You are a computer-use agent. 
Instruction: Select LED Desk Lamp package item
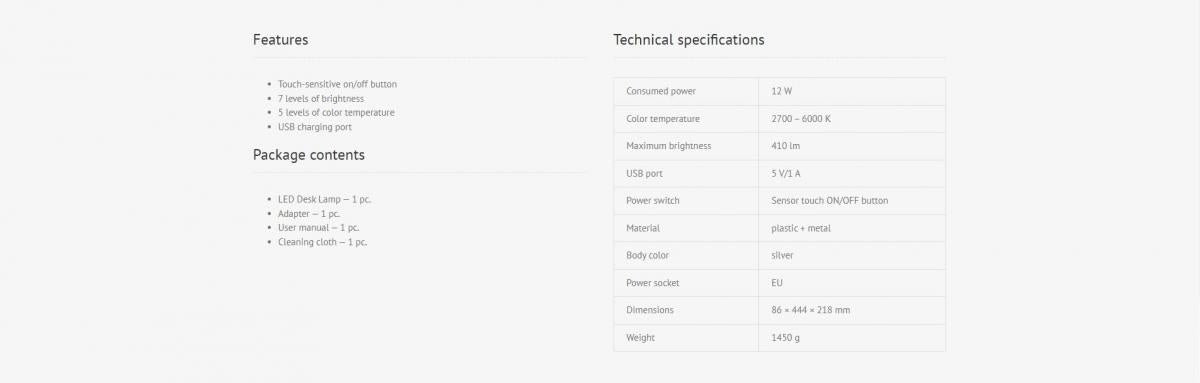pos(324,199)
